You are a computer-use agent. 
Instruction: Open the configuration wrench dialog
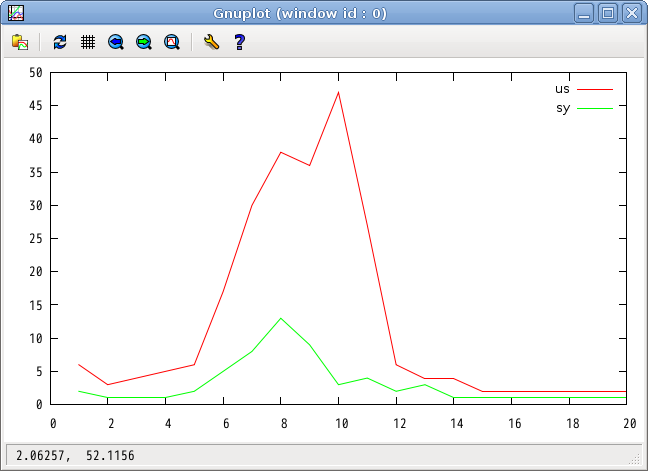[210, 42]
